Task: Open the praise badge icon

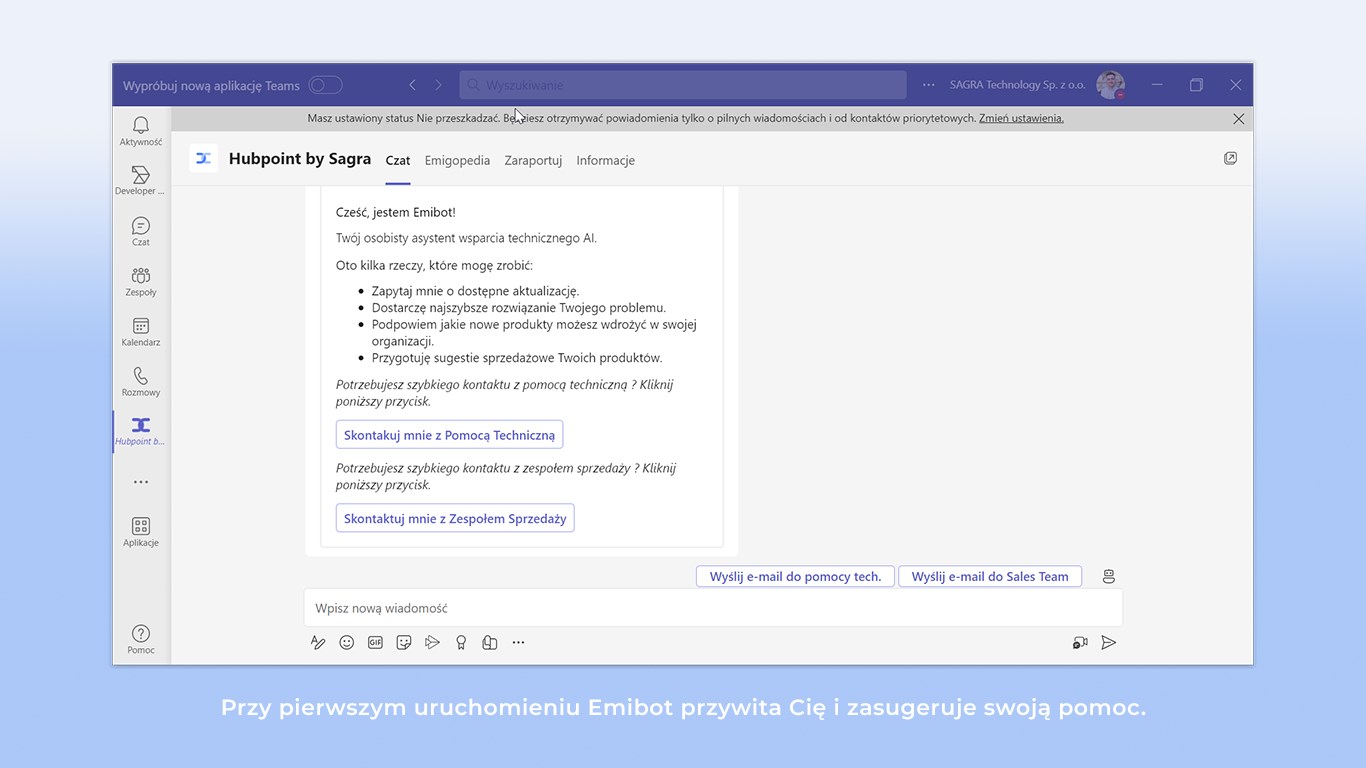Action: 461,643
